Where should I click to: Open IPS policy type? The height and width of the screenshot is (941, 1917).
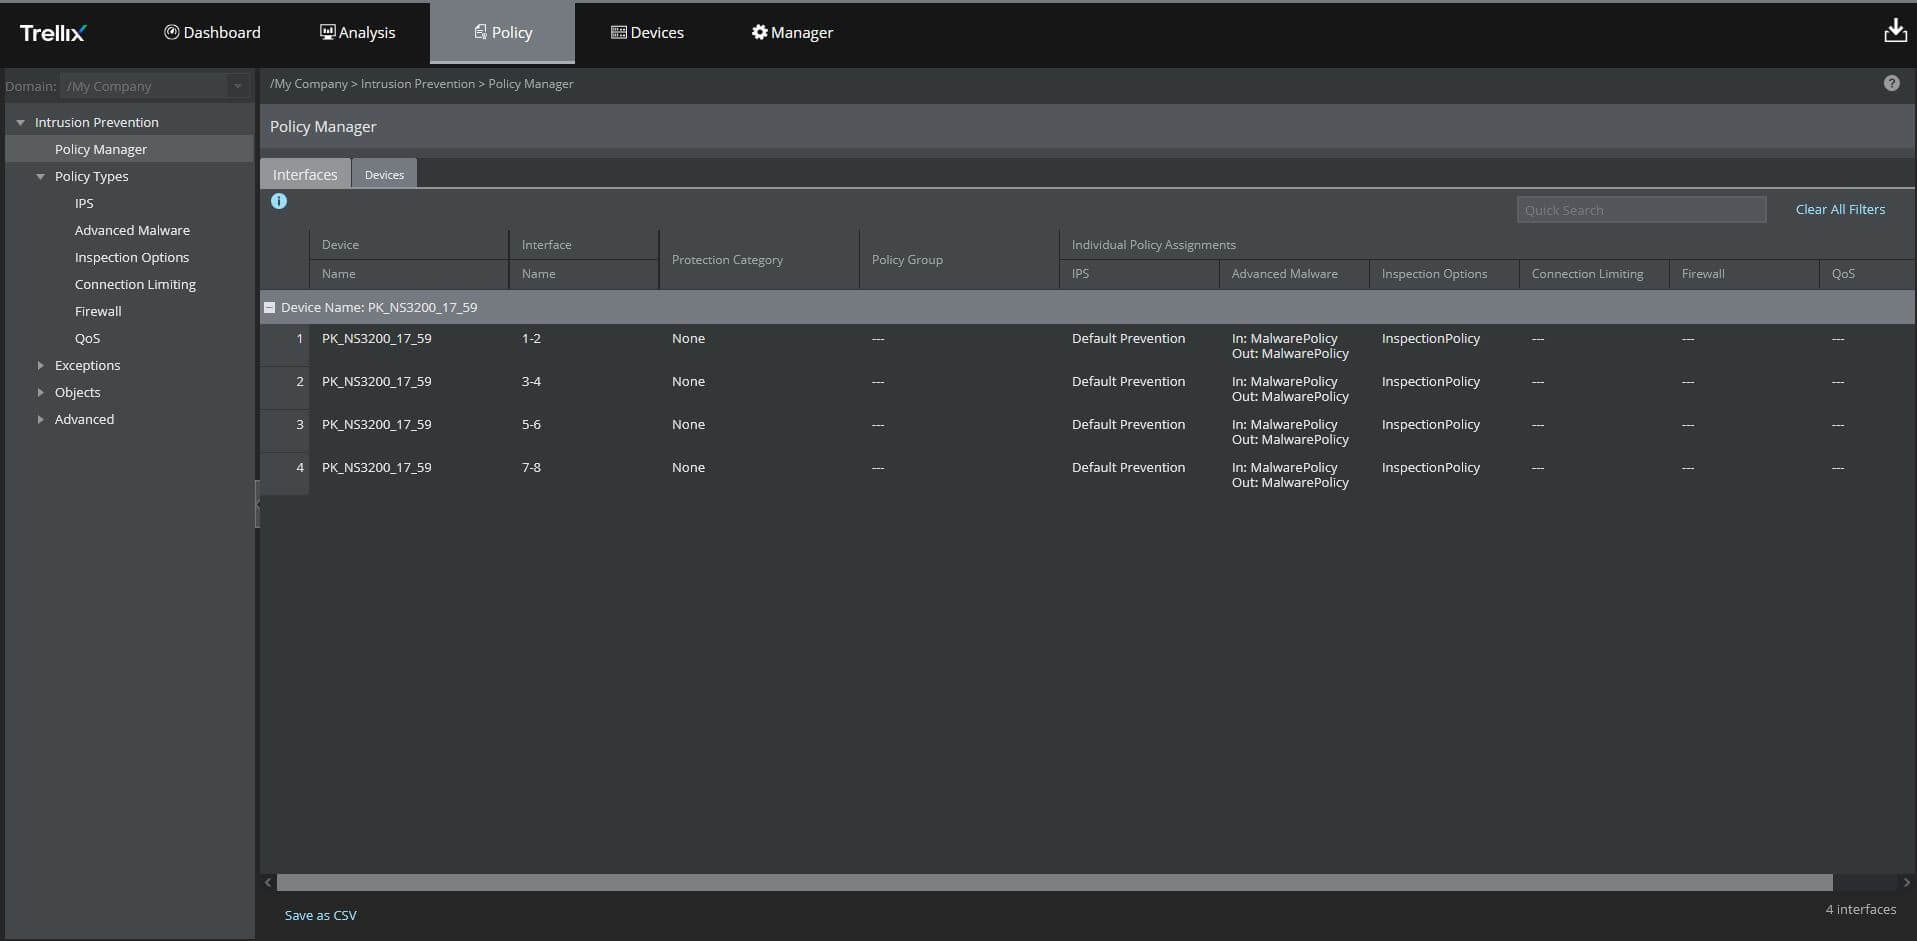pyautogui.click(x=84, y=203)
